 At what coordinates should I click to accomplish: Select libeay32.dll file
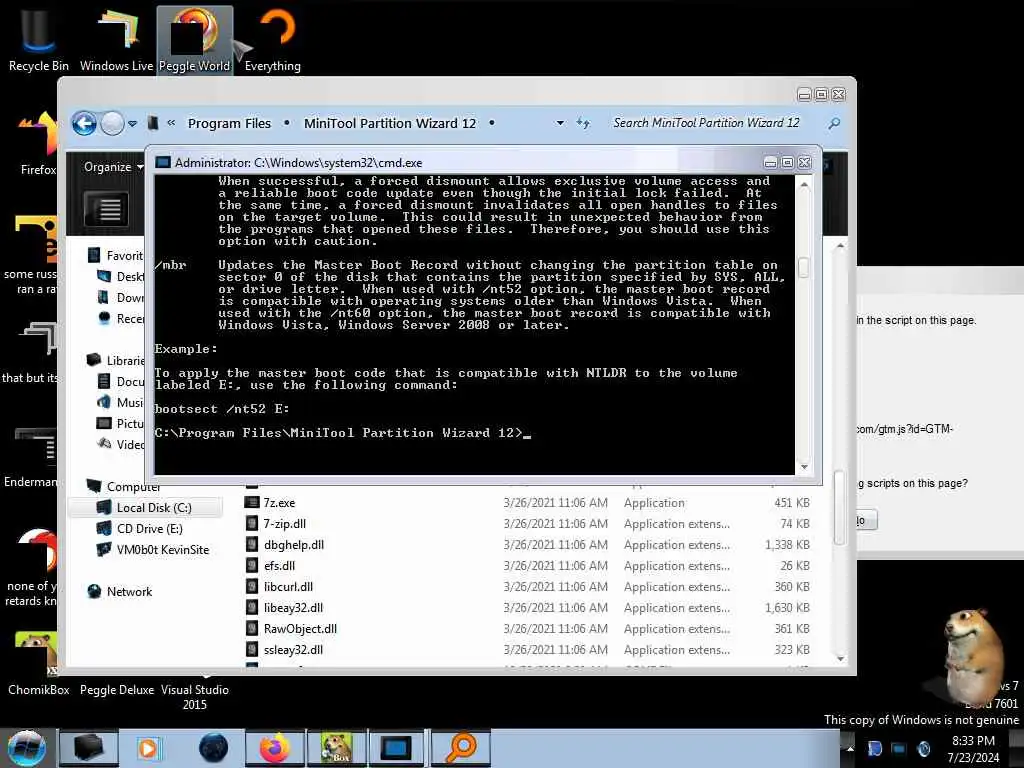(x=293, y=607)
